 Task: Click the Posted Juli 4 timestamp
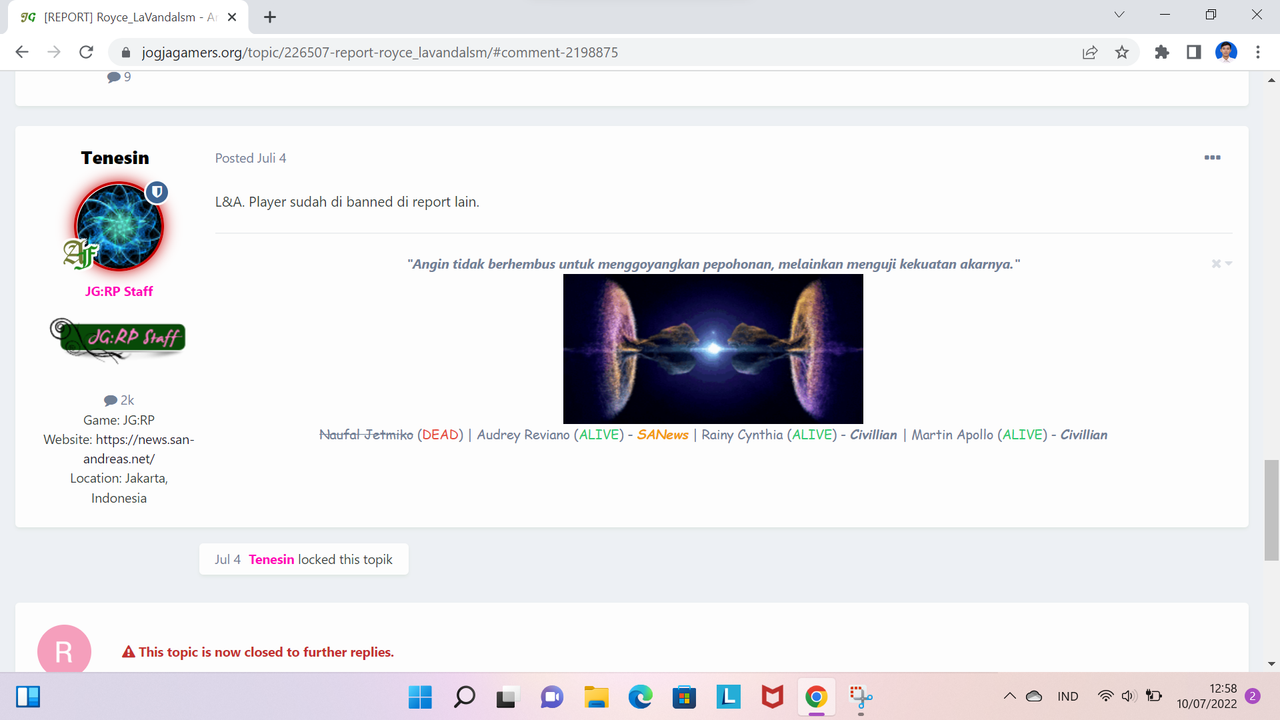tap(251, 158)
